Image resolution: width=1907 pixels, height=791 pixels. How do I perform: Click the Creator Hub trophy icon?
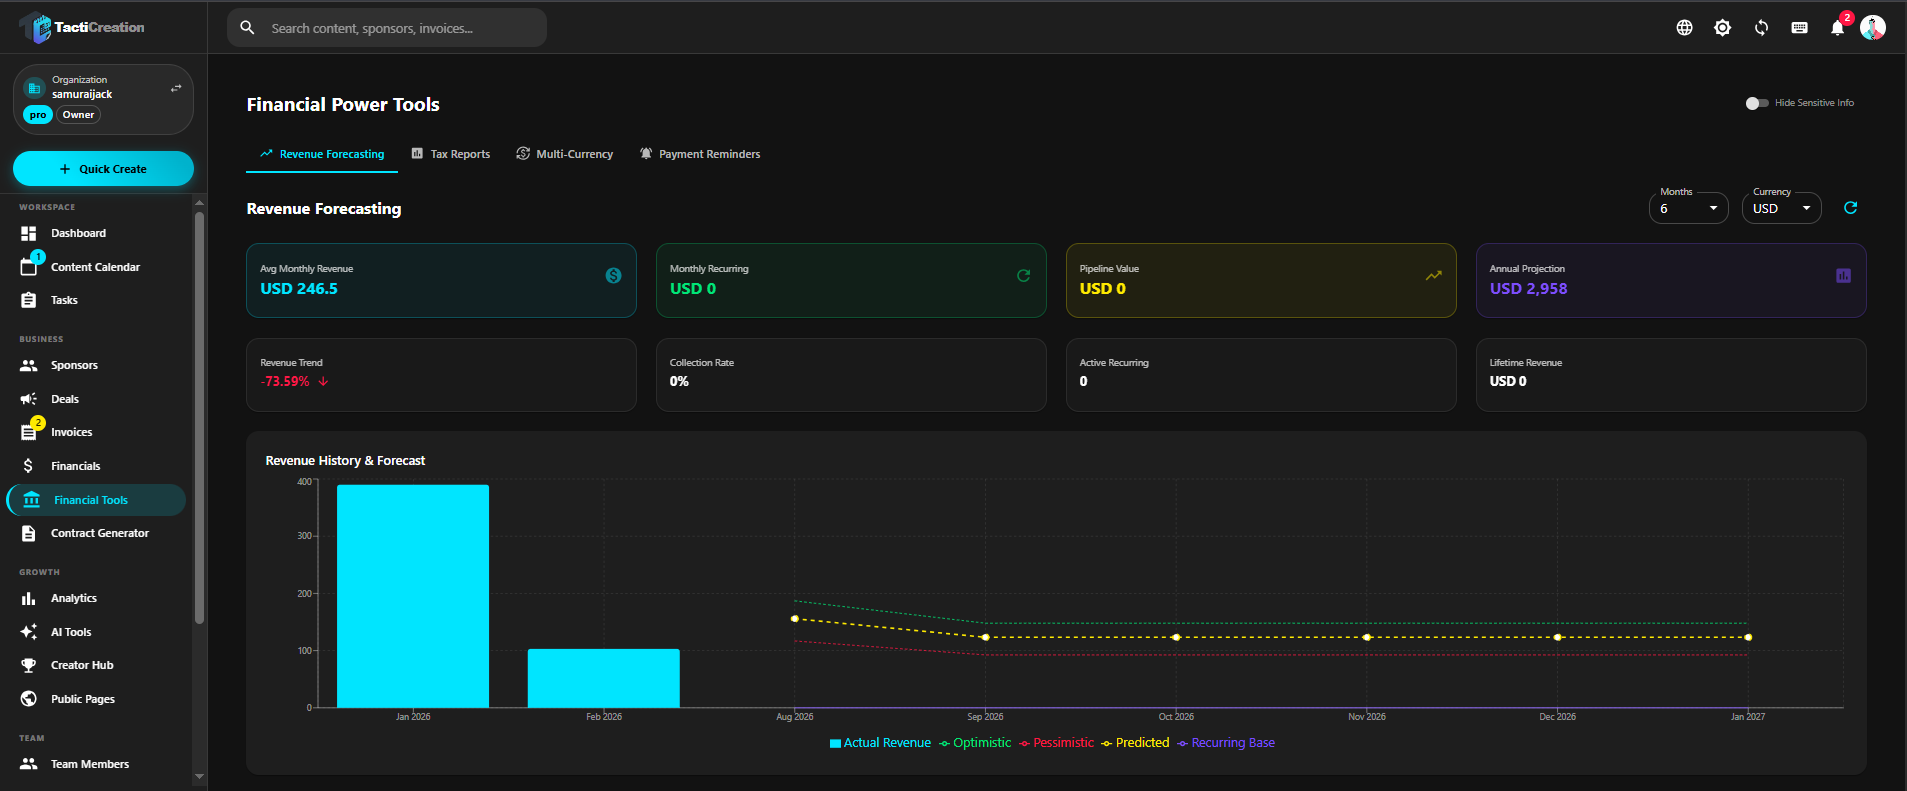coord(29,665)
